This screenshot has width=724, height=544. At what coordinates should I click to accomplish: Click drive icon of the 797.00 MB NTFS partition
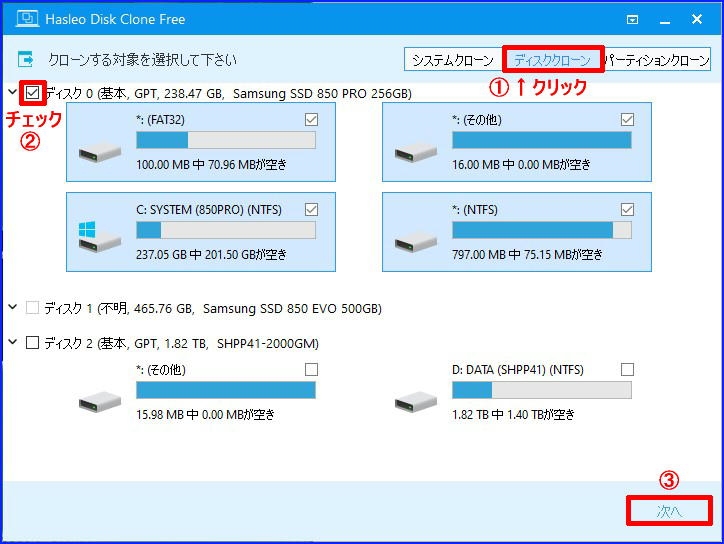click(x=416, y=242)
